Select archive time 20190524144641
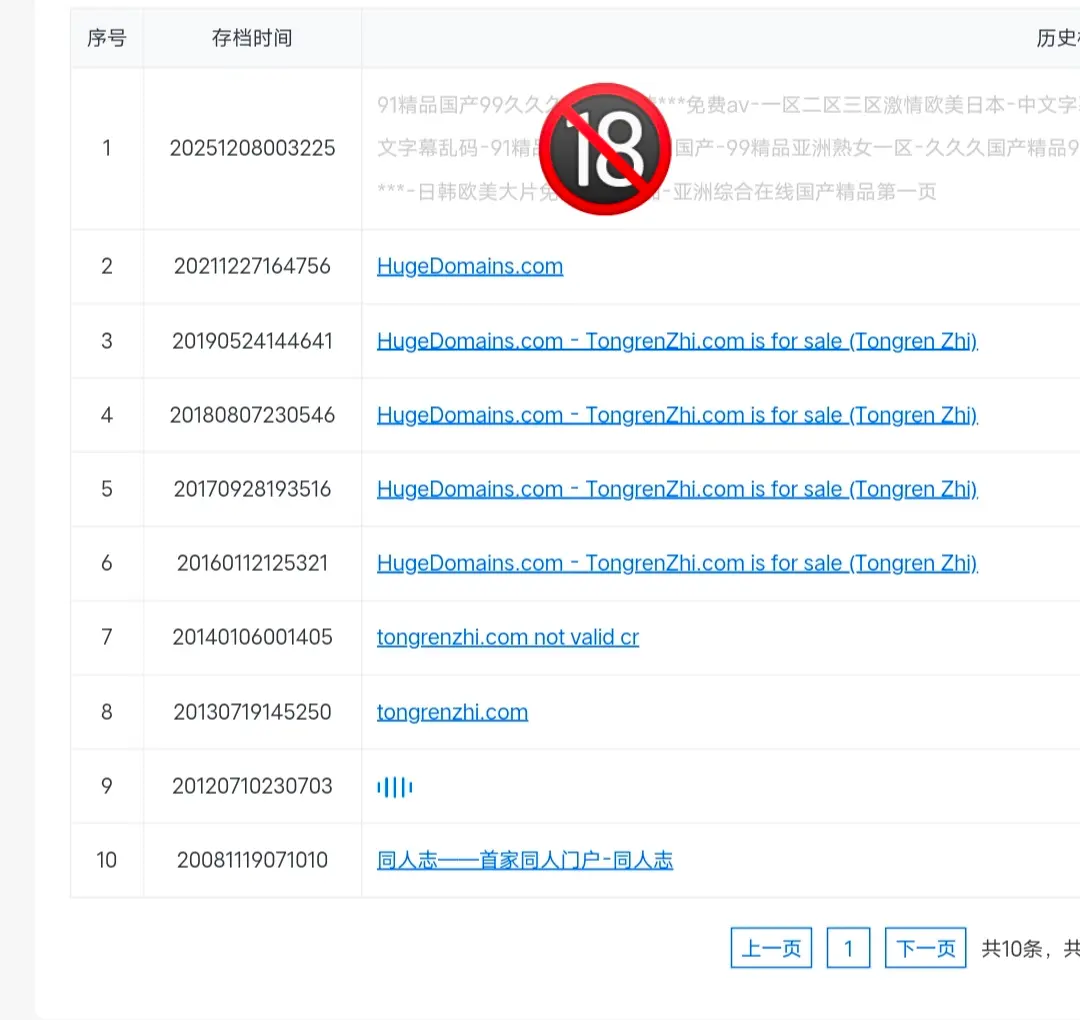1080x1020 pixels. tap(252, 341)
